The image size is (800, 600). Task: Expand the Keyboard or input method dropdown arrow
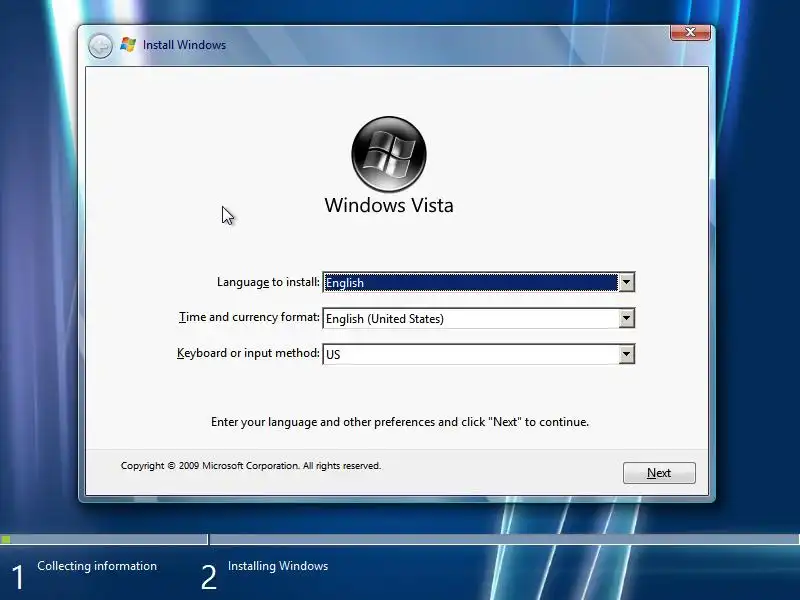626,354
